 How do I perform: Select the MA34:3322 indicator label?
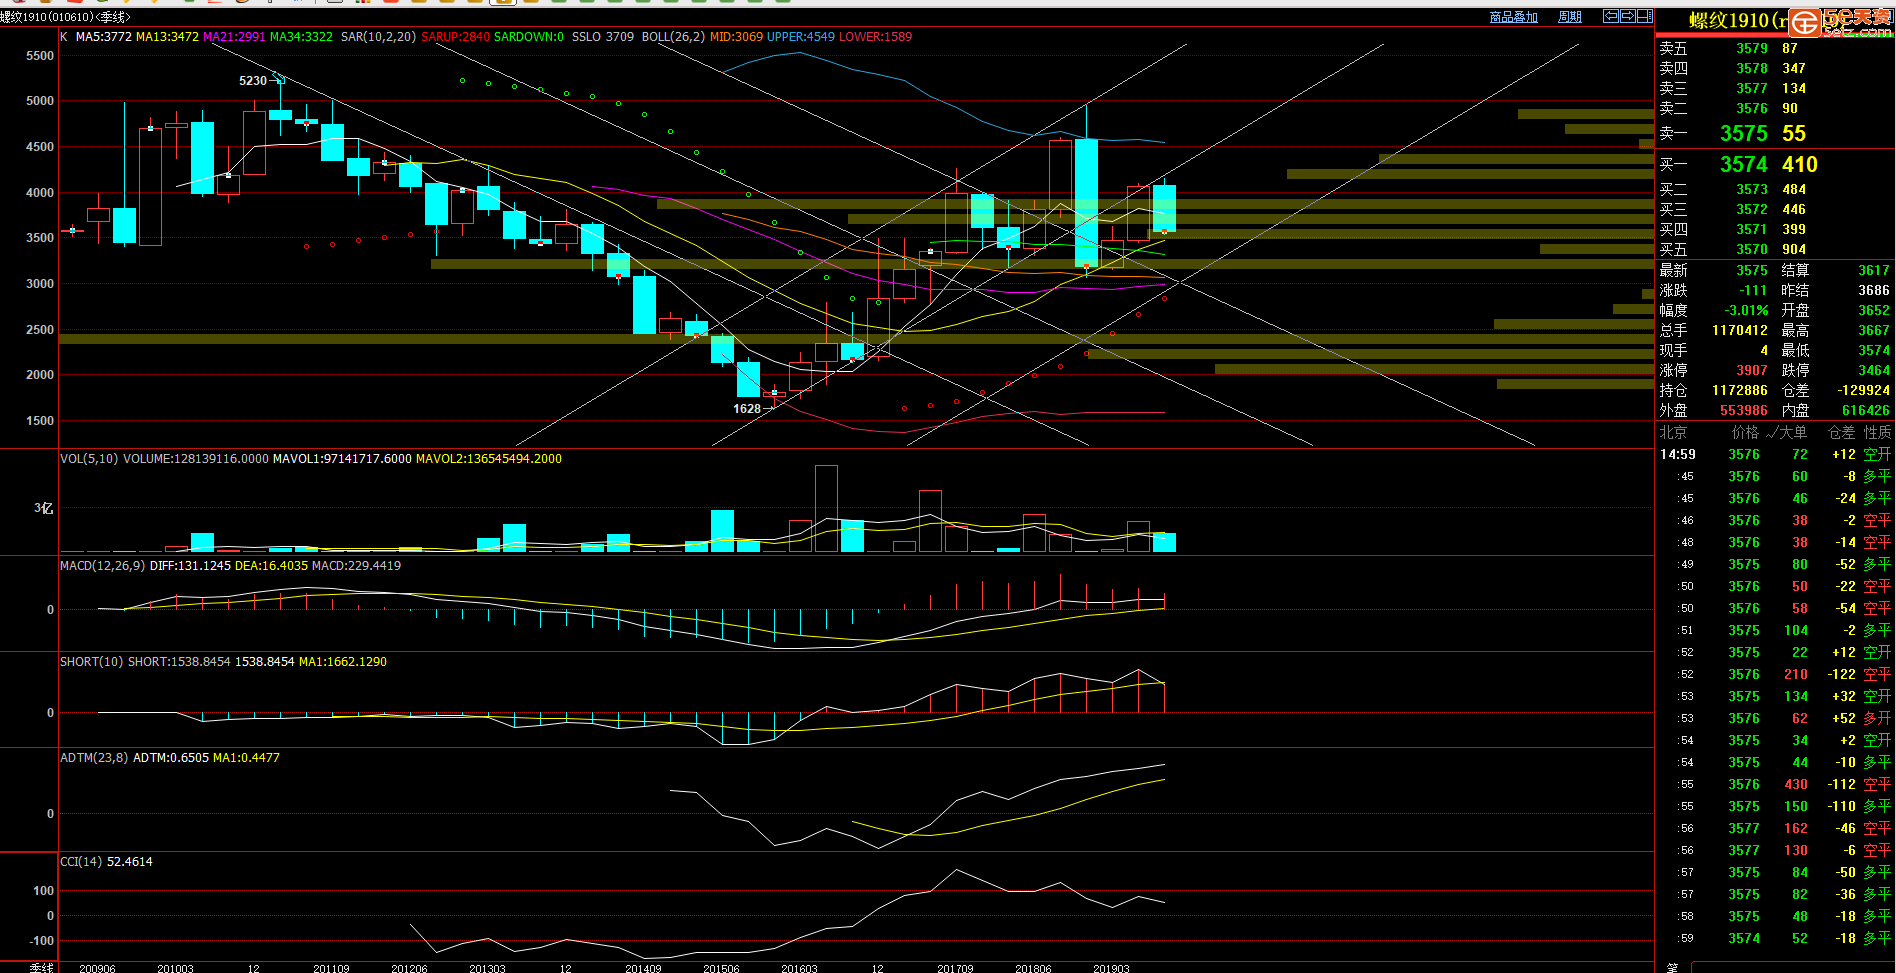(x=301, y=37)
